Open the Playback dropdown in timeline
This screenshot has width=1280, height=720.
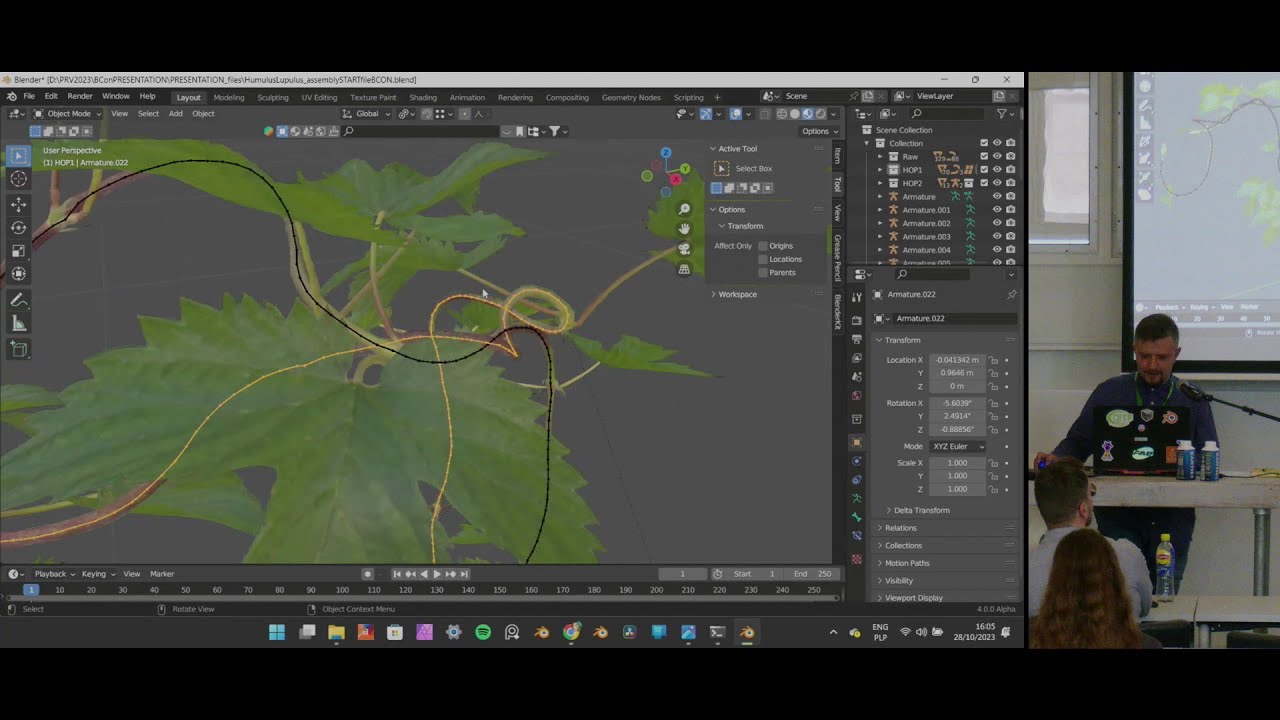[54, 574]
